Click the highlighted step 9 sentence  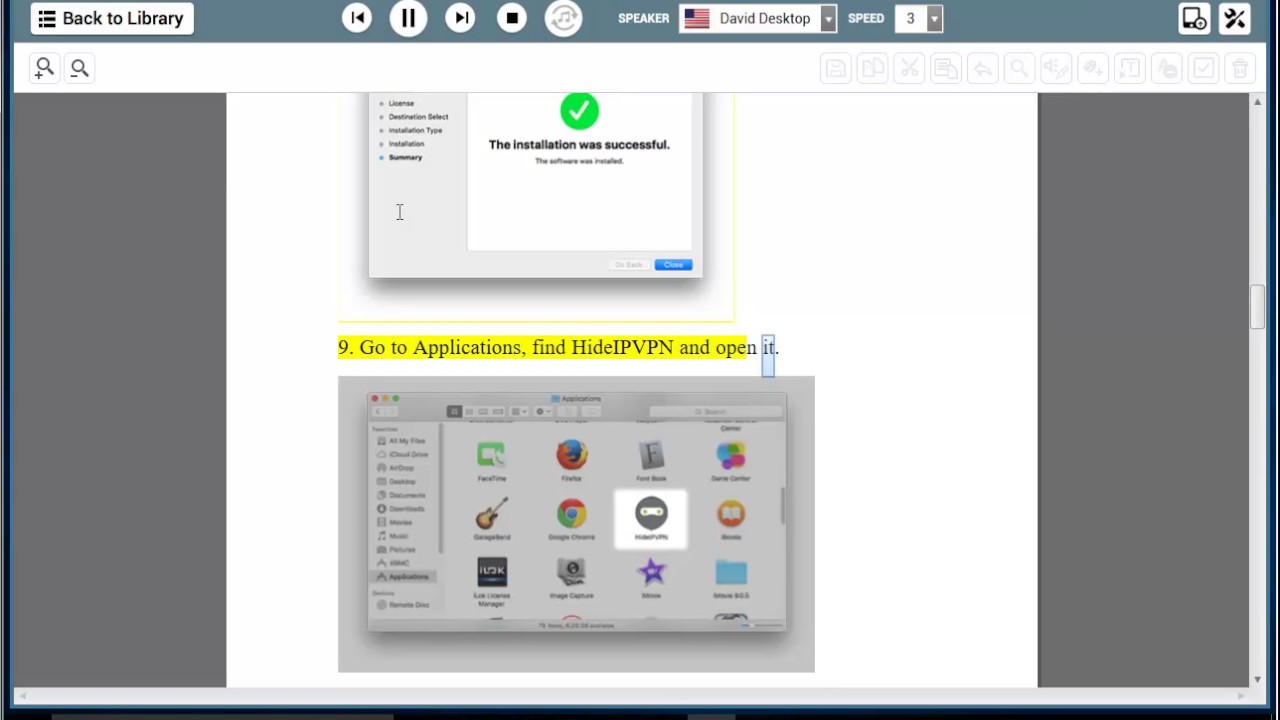tap(558, 347)
